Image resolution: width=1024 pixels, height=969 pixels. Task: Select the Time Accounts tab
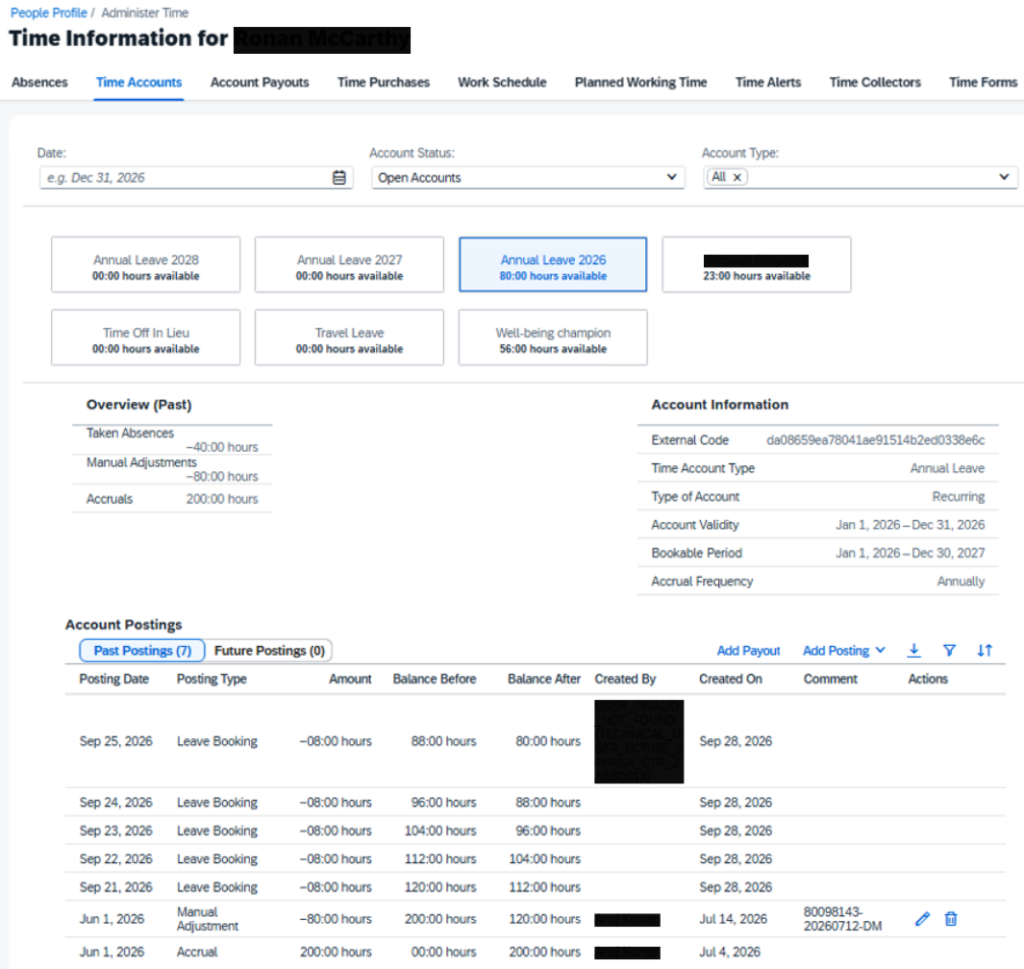[139, 82]
